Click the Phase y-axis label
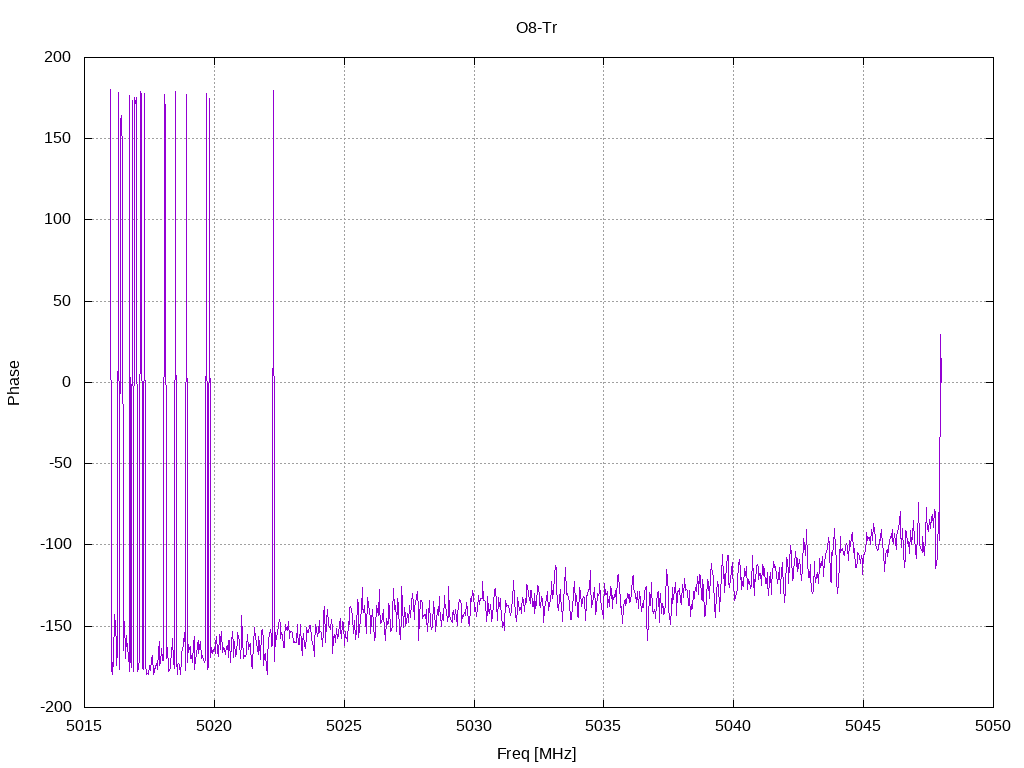The image size is (1024, 768). point(14,383)
